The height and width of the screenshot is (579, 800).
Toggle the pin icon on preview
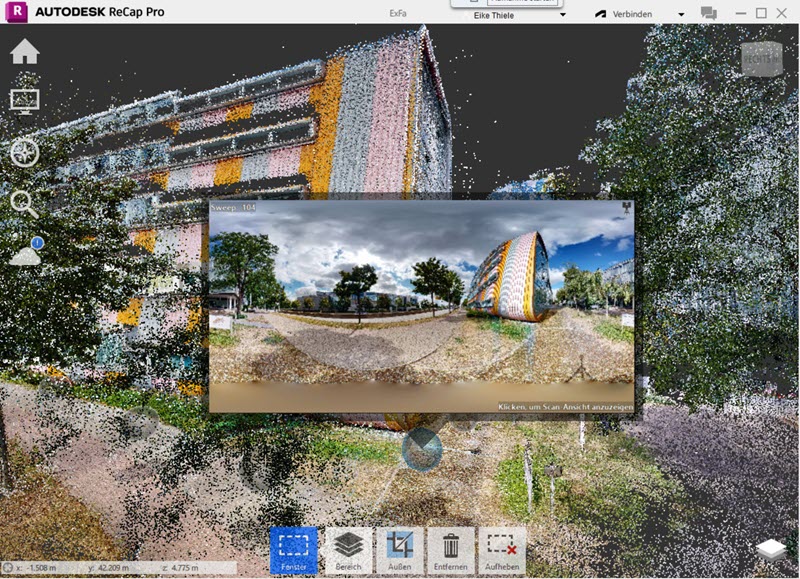[x=626, y=207]
